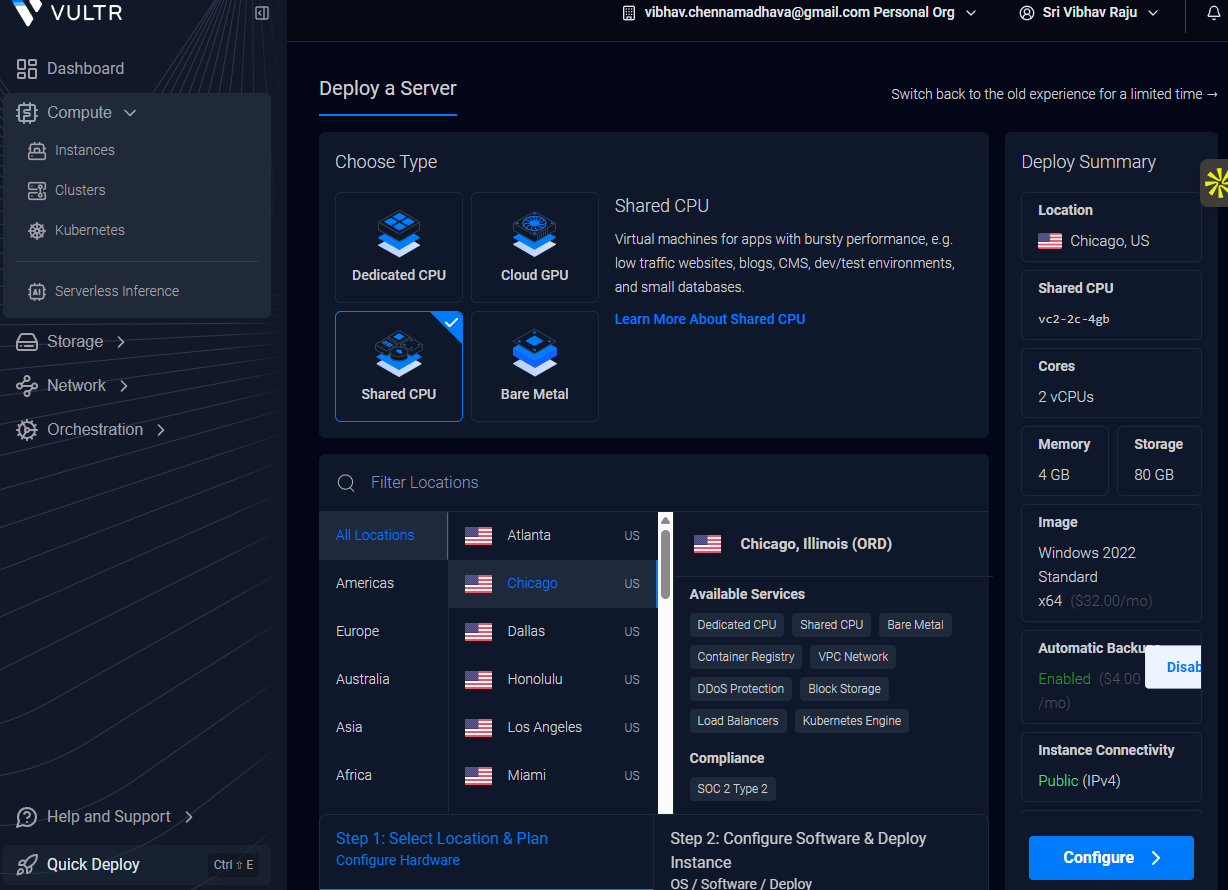Select Shared CPU server type
Screen dimensions: 1228x890
[399, 366]
